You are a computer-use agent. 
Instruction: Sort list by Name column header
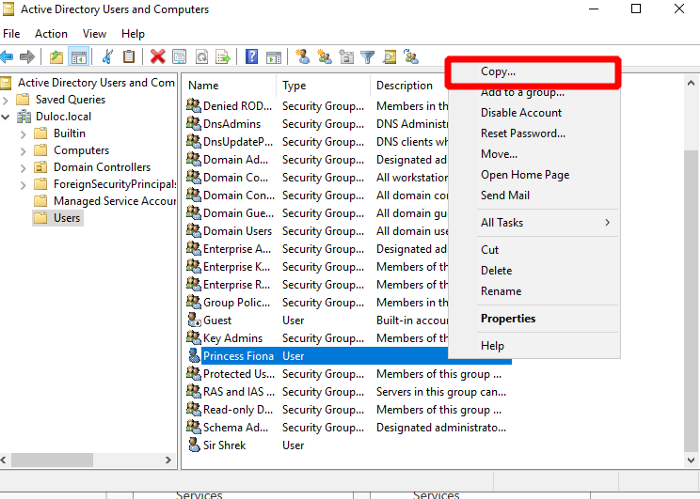[229, 85]
